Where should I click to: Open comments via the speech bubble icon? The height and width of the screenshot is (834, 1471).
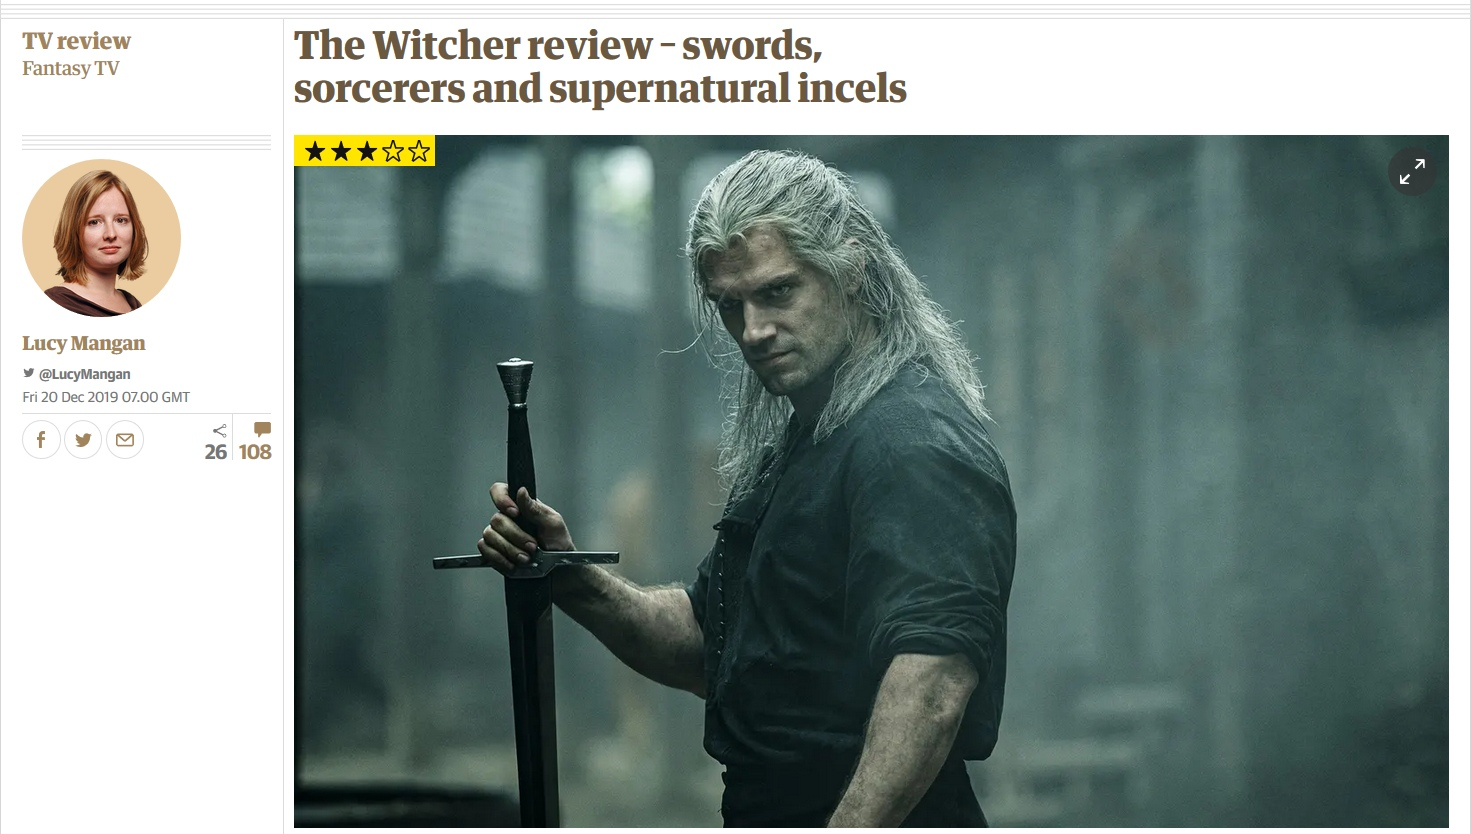click(x=262, y=429)
